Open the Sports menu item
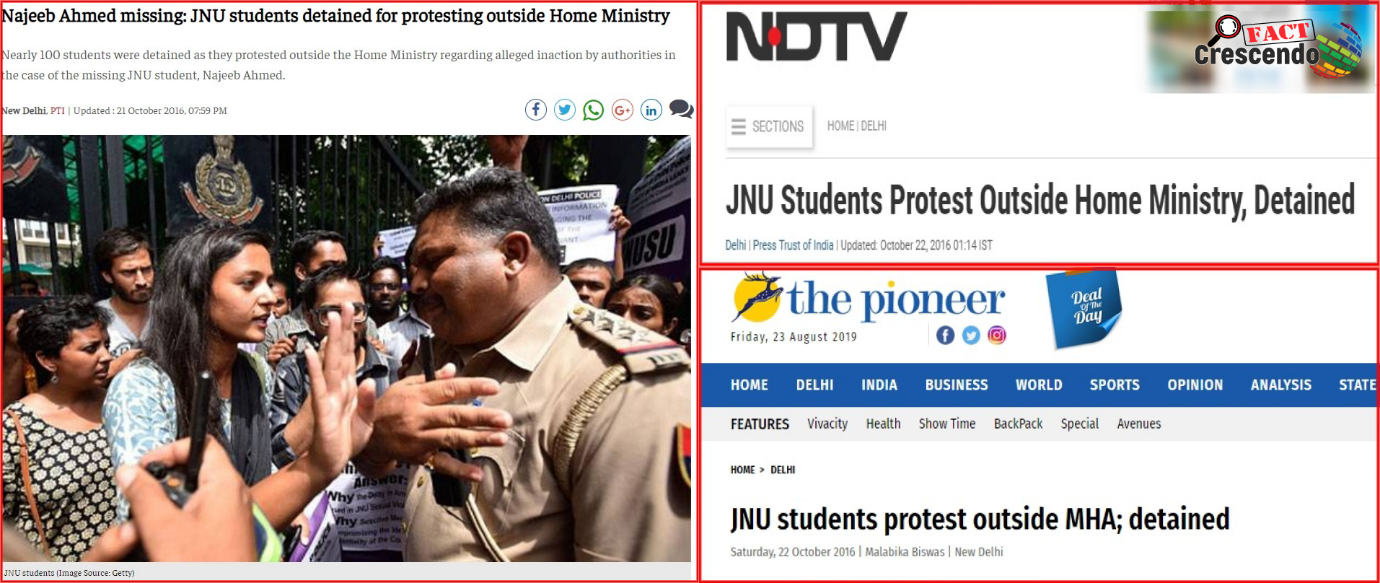The height and width of the screenshot is (583, 1380). coord(1115,385)
